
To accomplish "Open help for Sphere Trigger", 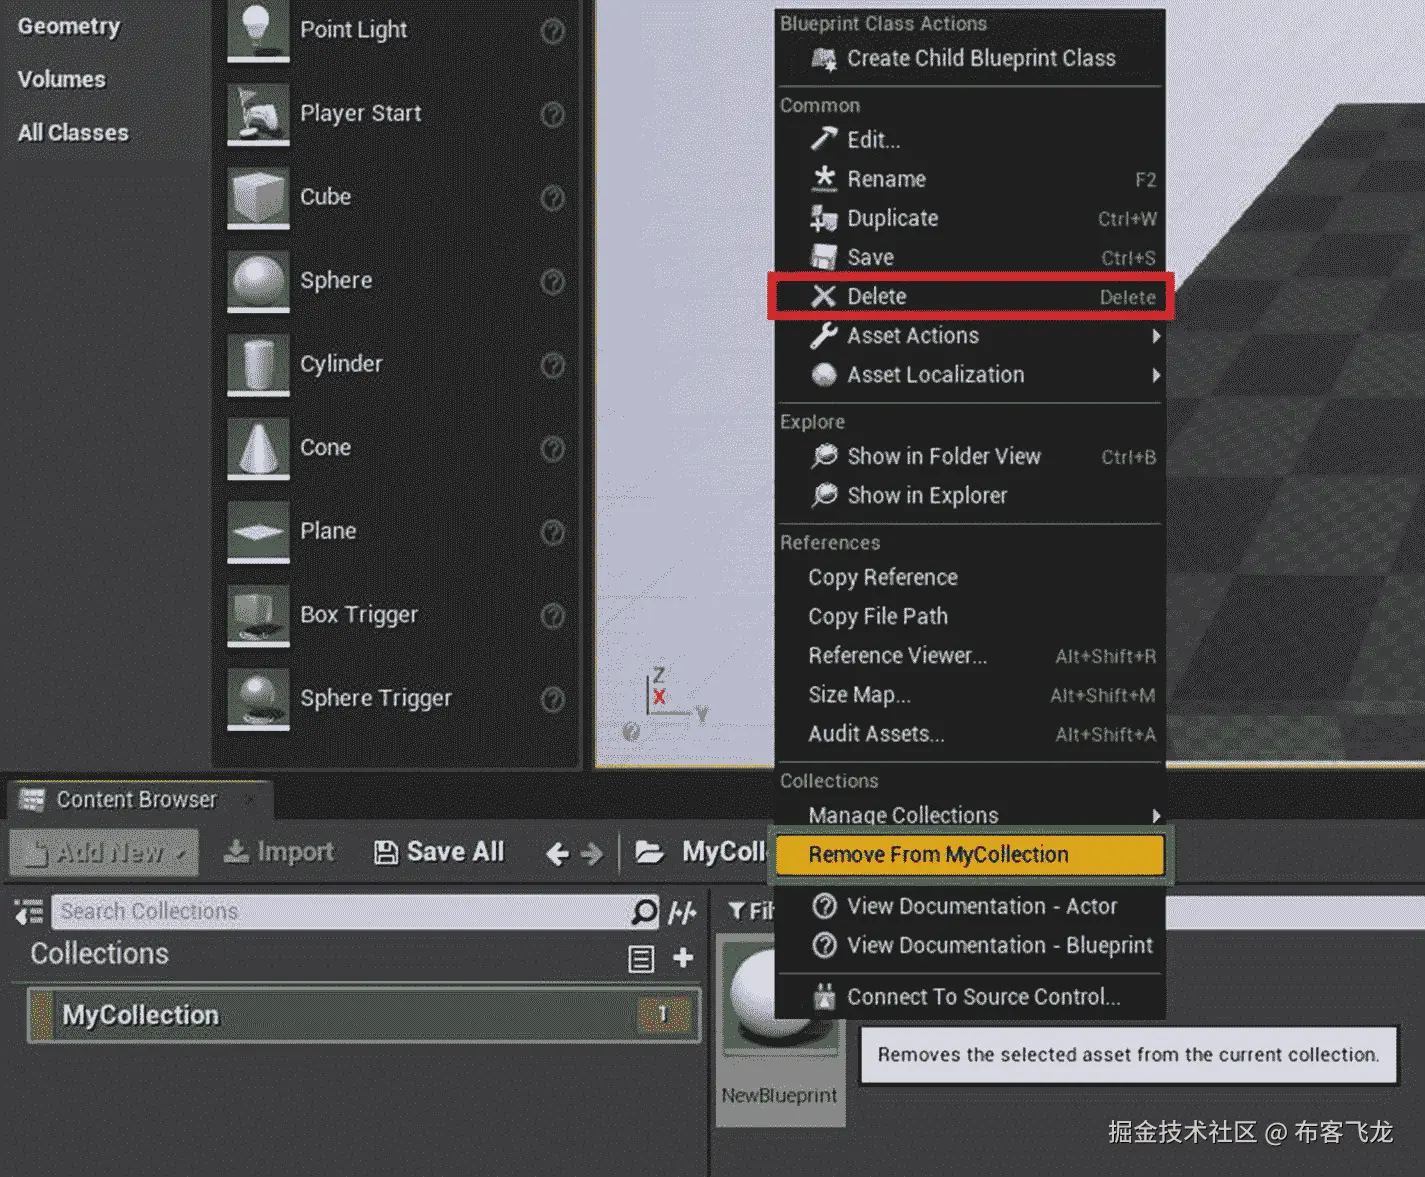I will pyautogui.click(x=552, y=699).
